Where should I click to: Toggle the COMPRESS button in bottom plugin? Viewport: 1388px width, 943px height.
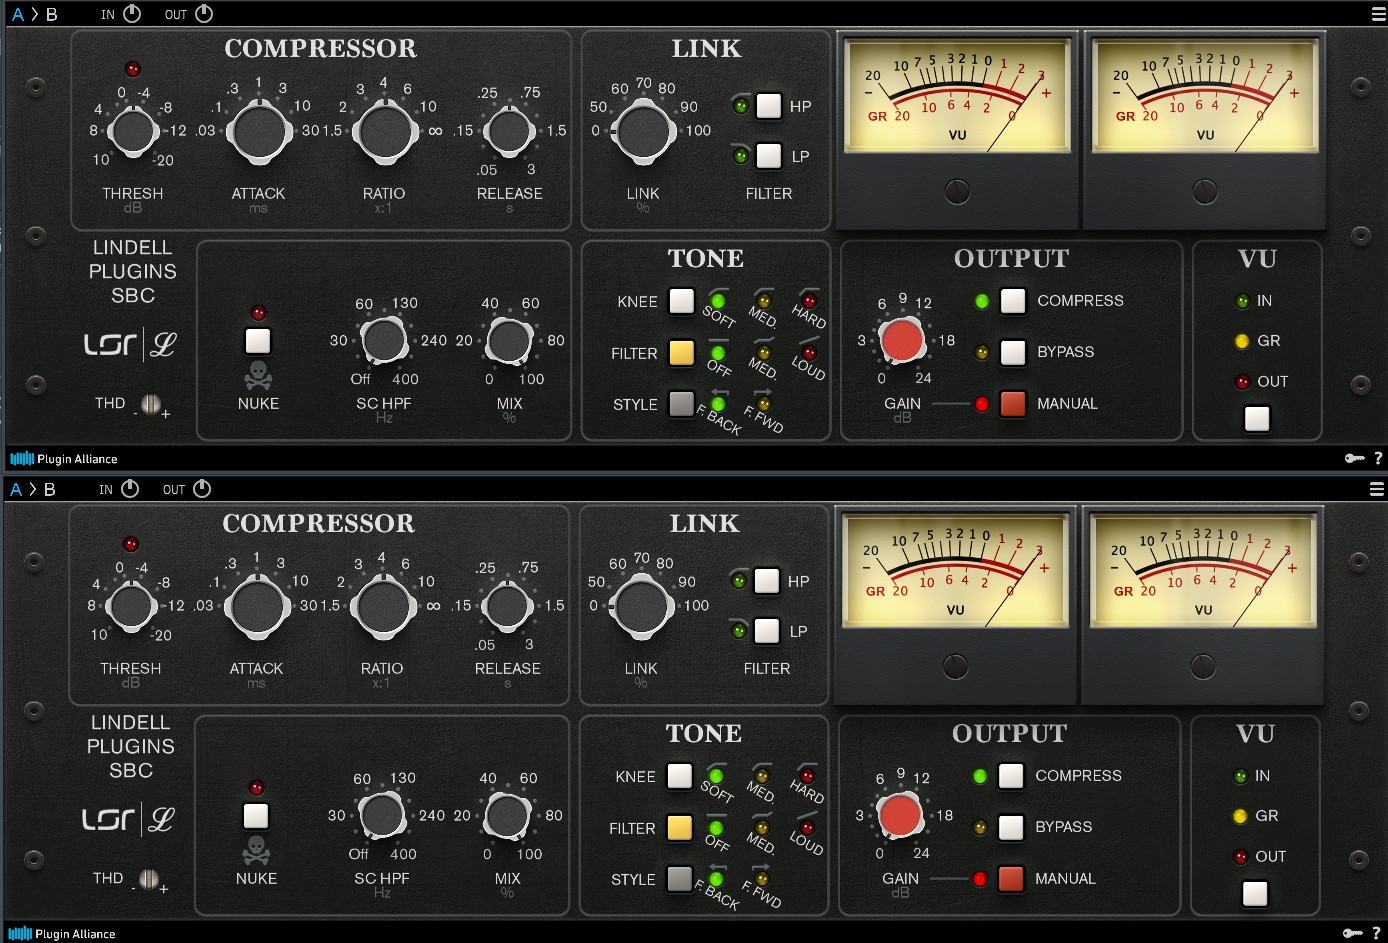tap(1011, 776)
